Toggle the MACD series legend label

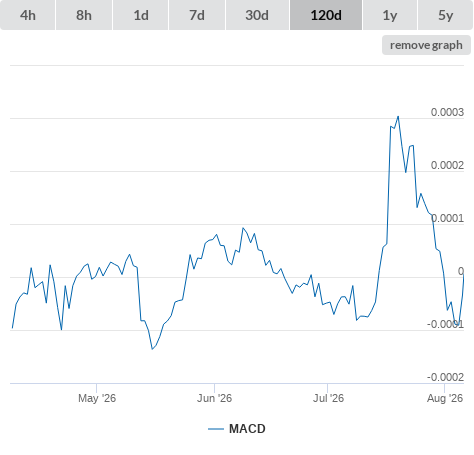tap(247, 429)
